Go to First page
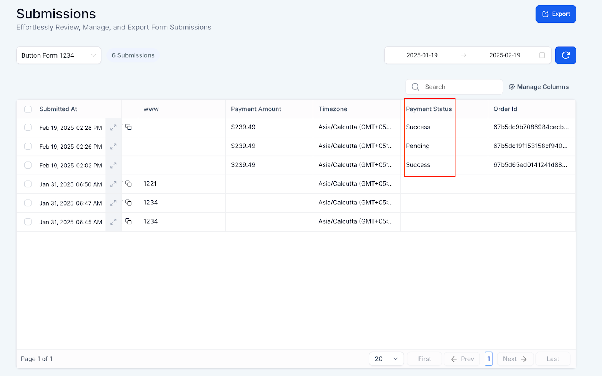This screenshot has width=602, height=376. [x=424, y=359]
